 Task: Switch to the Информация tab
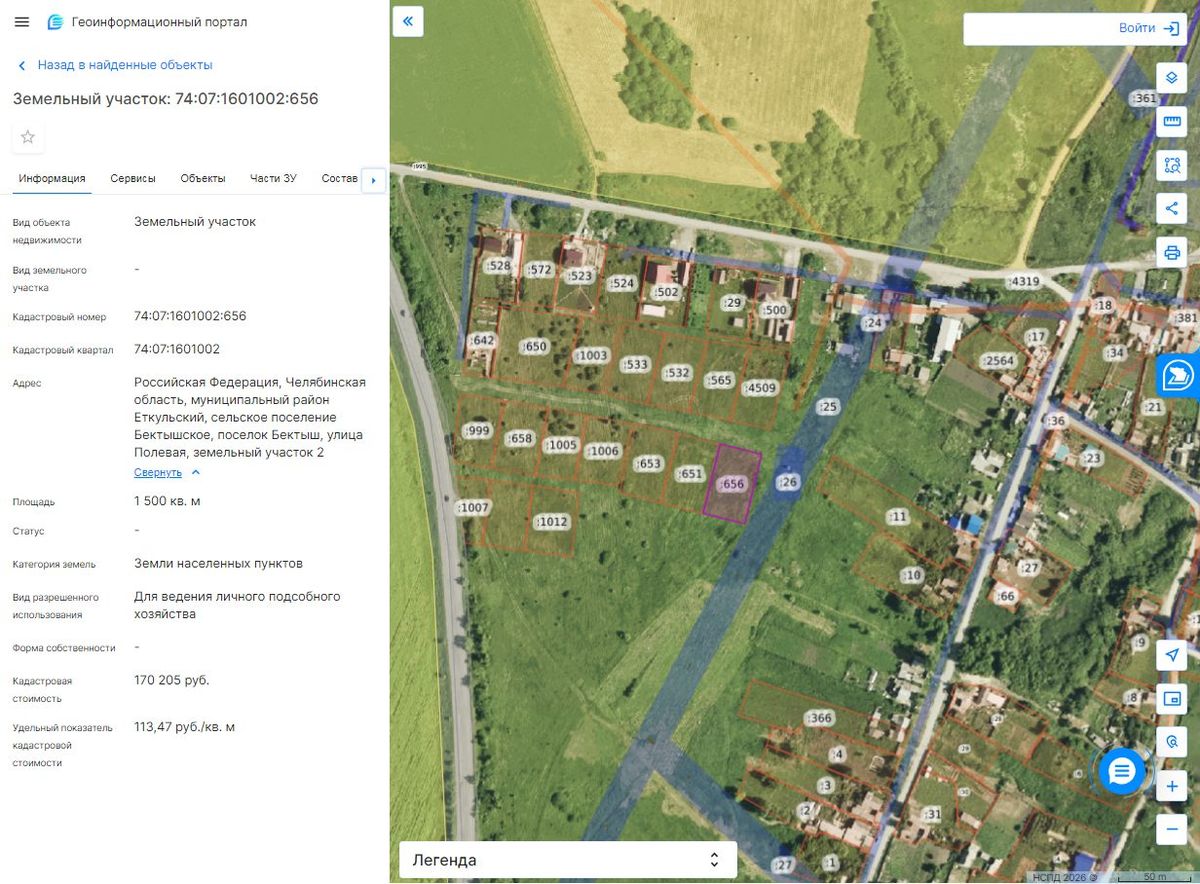coord(52,178)
